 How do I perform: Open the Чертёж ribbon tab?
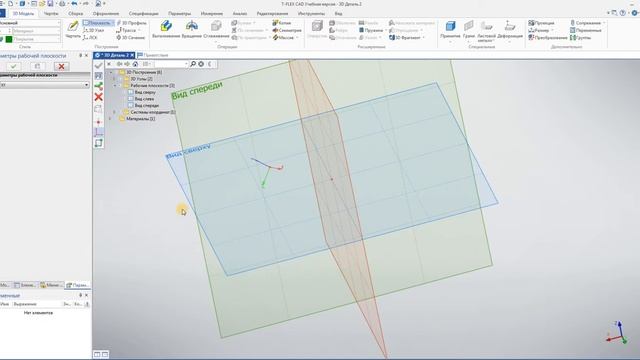tap(51, 13)
